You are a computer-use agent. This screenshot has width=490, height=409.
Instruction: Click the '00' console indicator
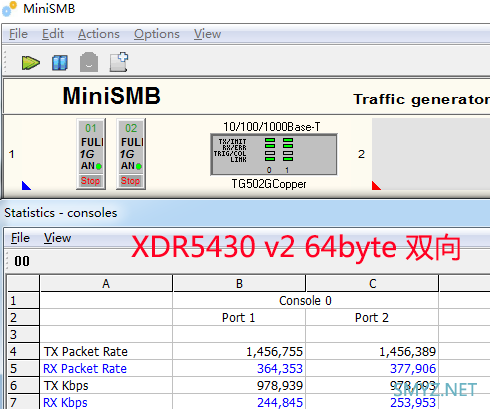(x=22, y=261)
